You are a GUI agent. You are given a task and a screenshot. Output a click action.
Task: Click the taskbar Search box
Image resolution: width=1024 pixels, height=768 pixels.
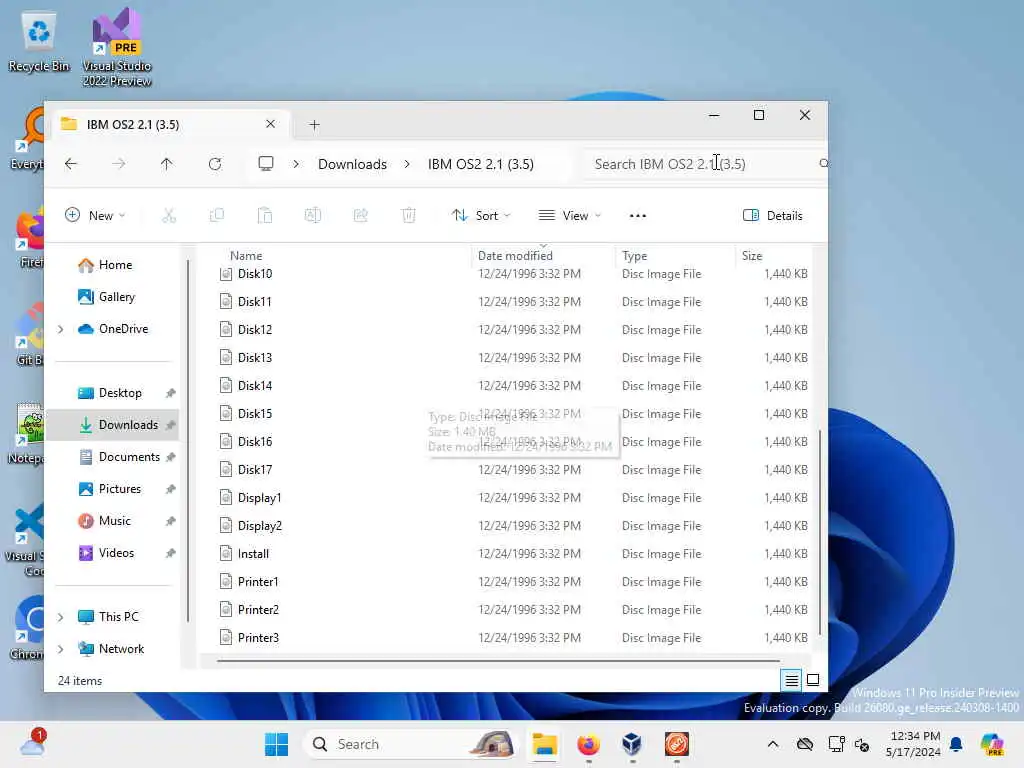tap(409, 744)
